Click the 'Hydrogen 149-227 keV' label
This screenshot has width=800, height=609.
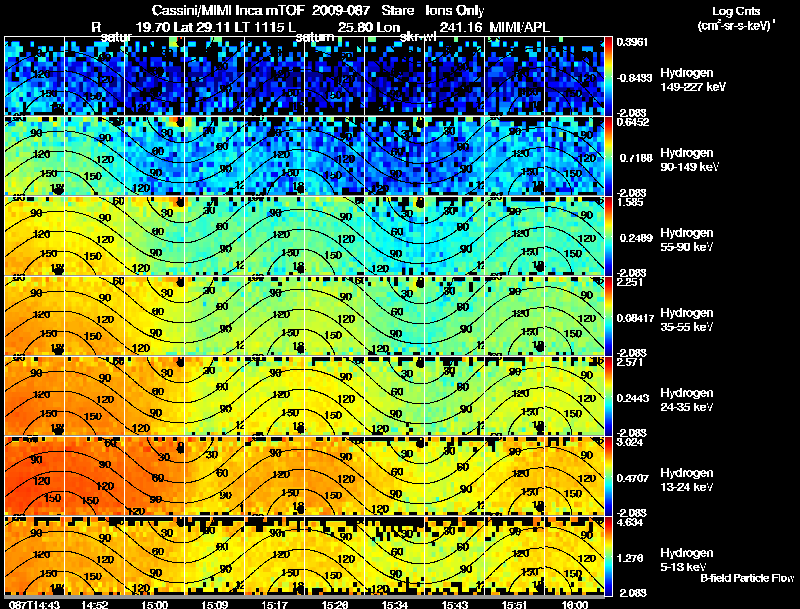tap(693, 80)
